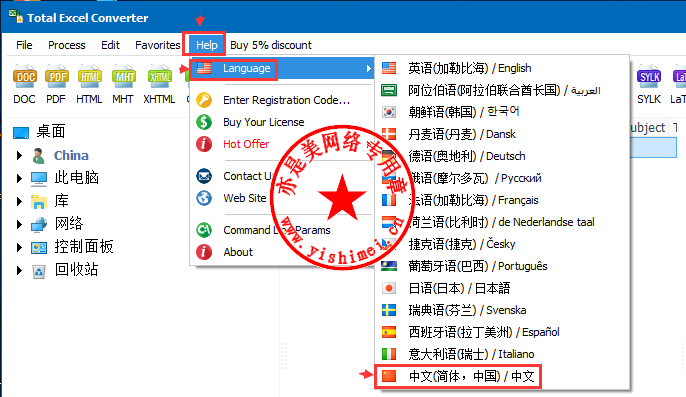The height and width of the screenshot is (397, 686).
Task: Select the China folder tree item
Action: tap(71, 155)
